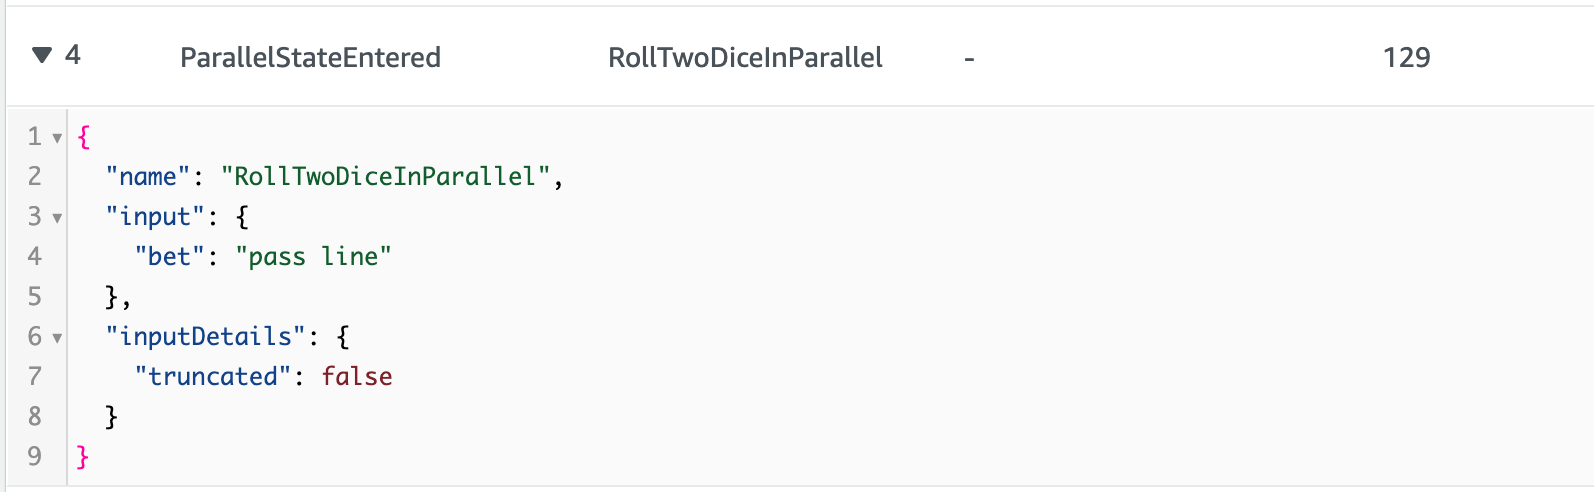1594x492 pixels.
Task: Collapse event row 4 details
Action: 41,55
